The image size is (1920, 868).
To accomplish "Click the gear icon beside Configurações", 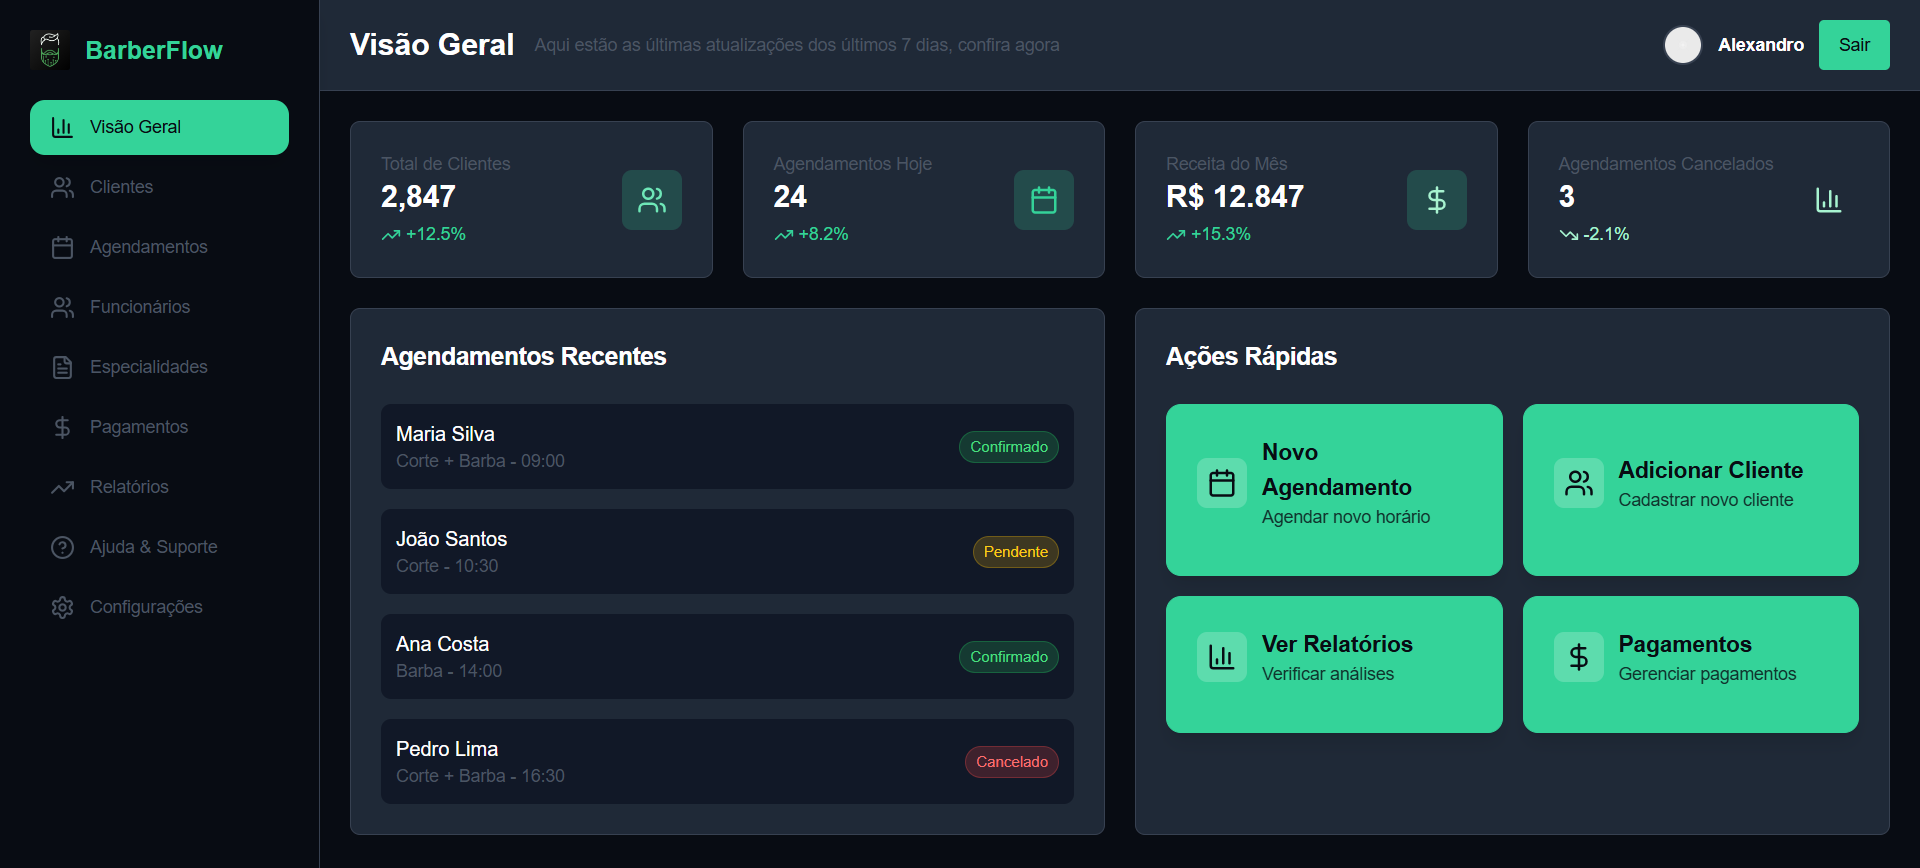I will 62,607.
